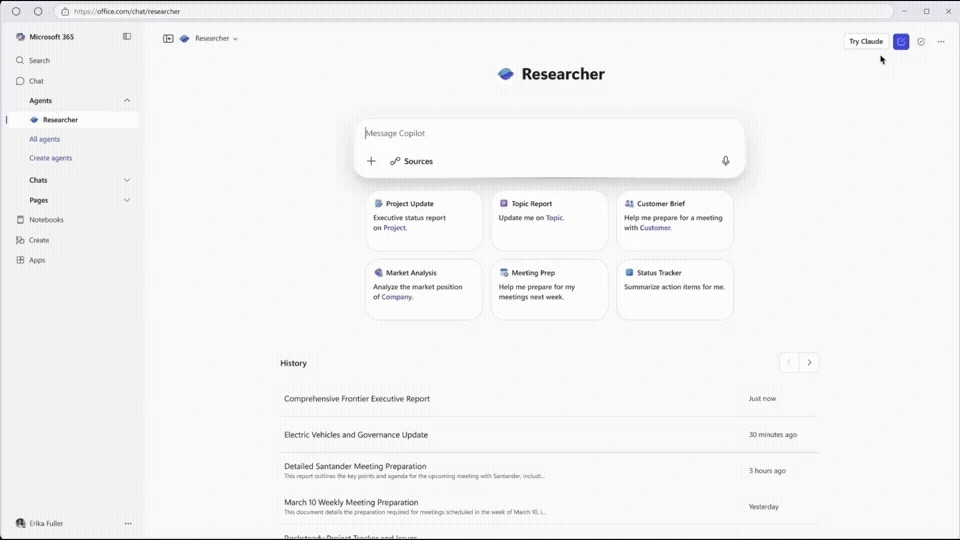This screenshot has width=960, height=540.
Task: Select the Customer Brief prompt card
Action: tap(675, 220)
